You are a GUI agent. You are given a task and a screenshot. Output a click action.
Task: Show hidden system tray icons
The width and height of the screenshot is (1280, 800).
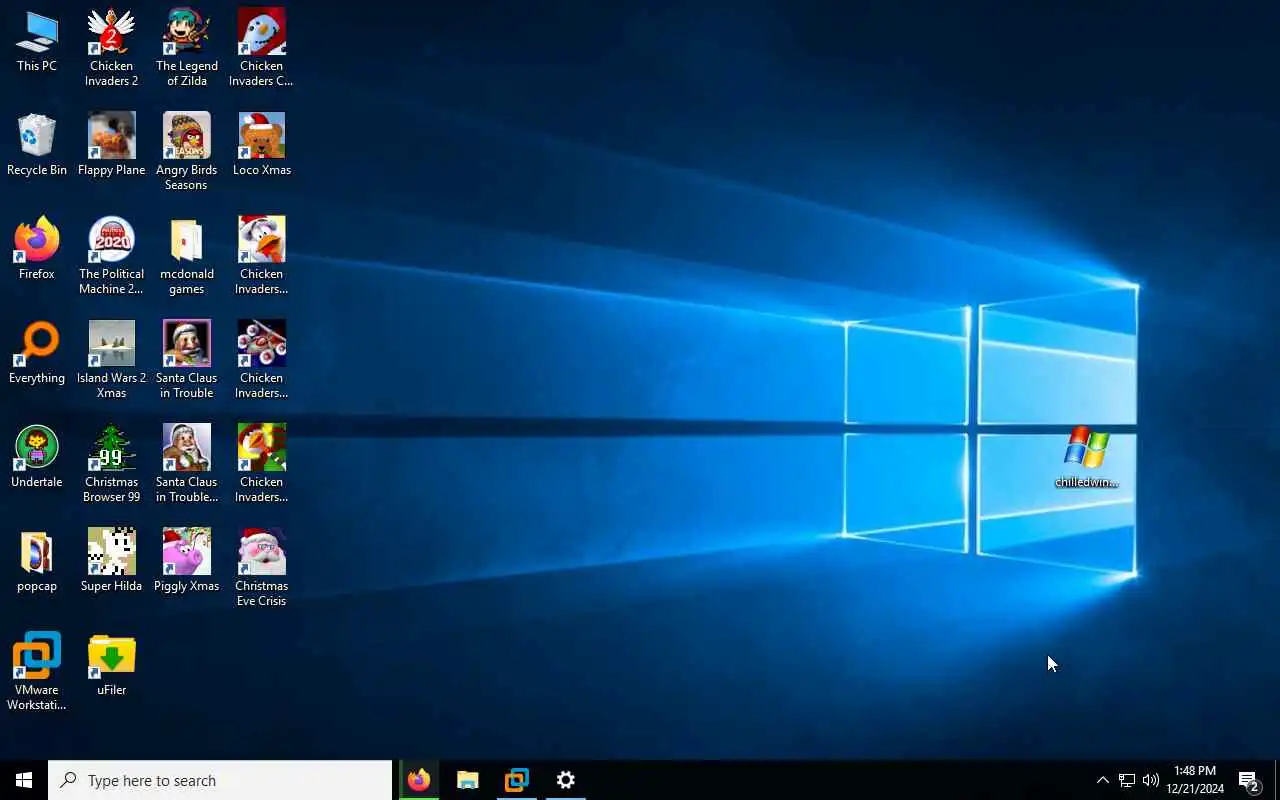pos(1102,780)
